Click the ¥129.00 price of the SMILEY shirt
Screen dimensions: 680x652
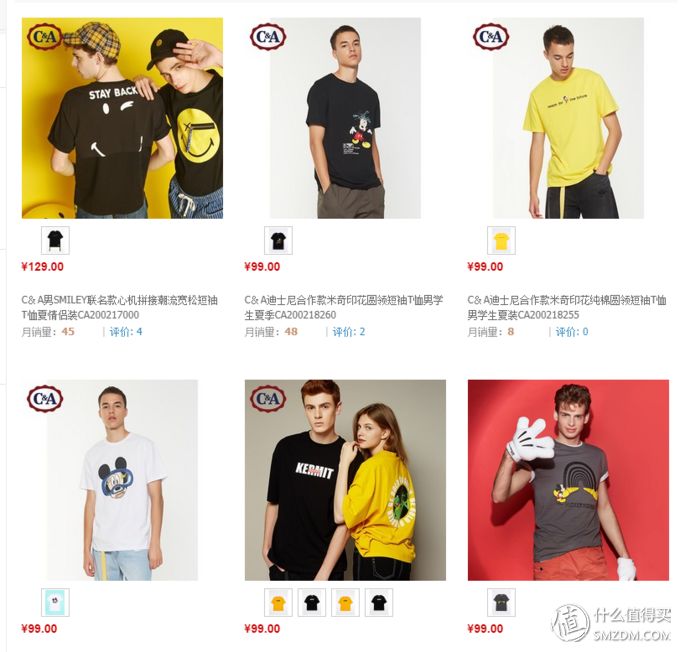[42, 266]
